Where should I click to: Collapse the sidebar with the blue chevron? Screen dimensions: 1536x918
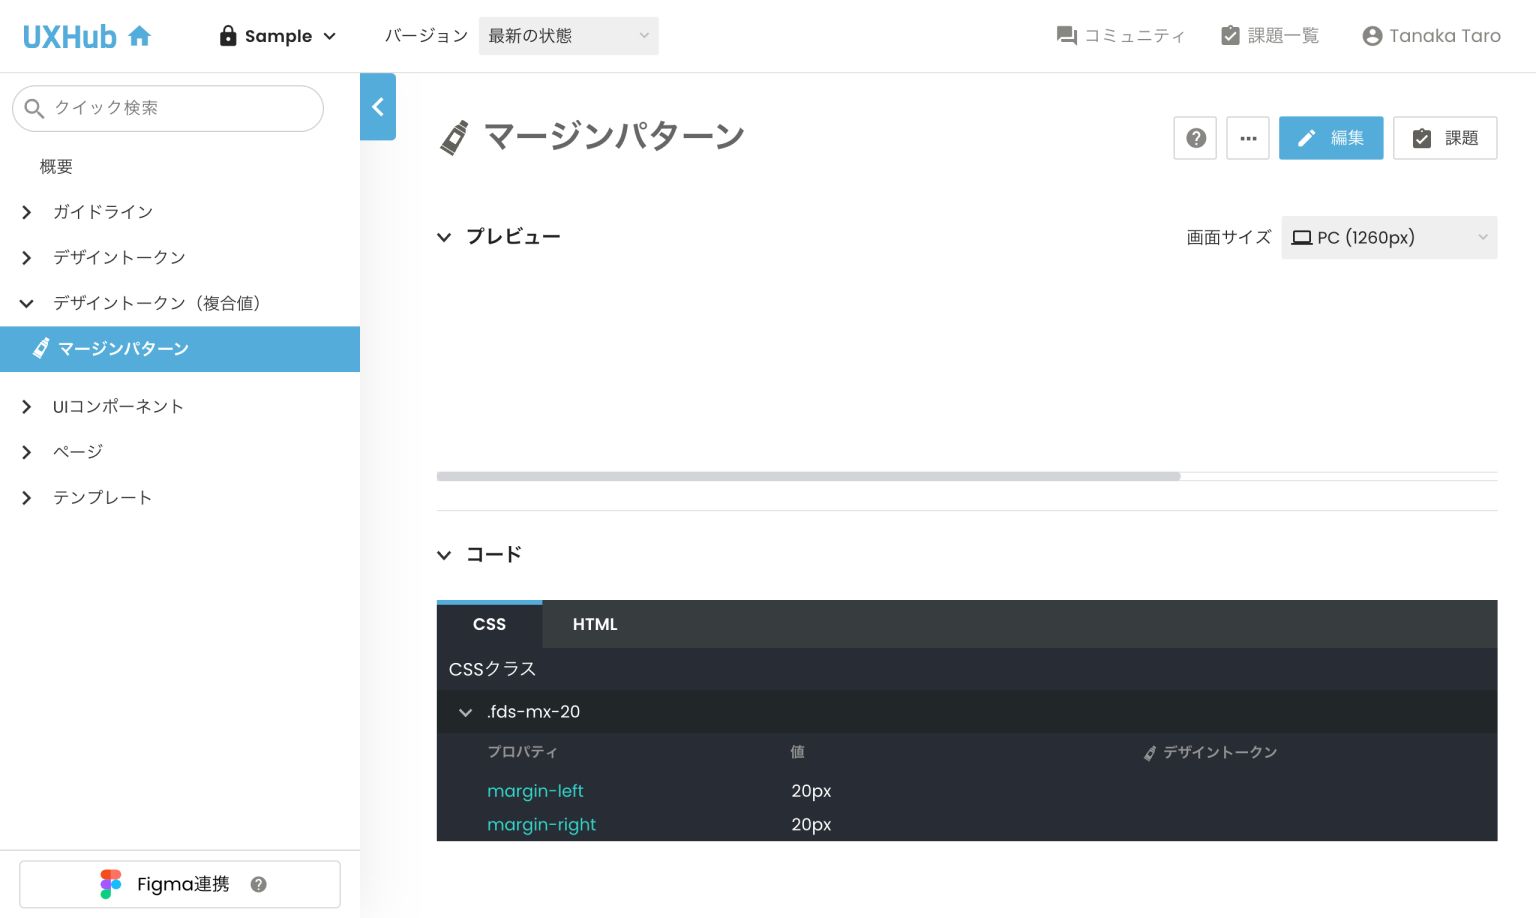click(377, 106)
